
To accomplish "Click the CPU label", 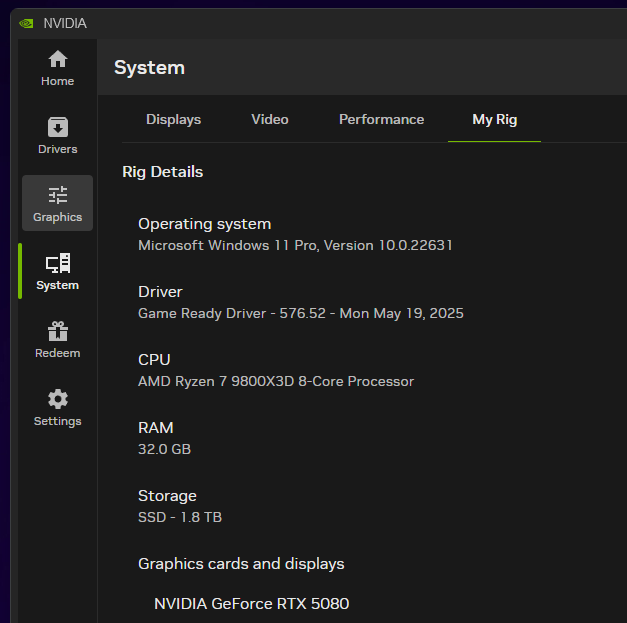I will tap(154, 360).
